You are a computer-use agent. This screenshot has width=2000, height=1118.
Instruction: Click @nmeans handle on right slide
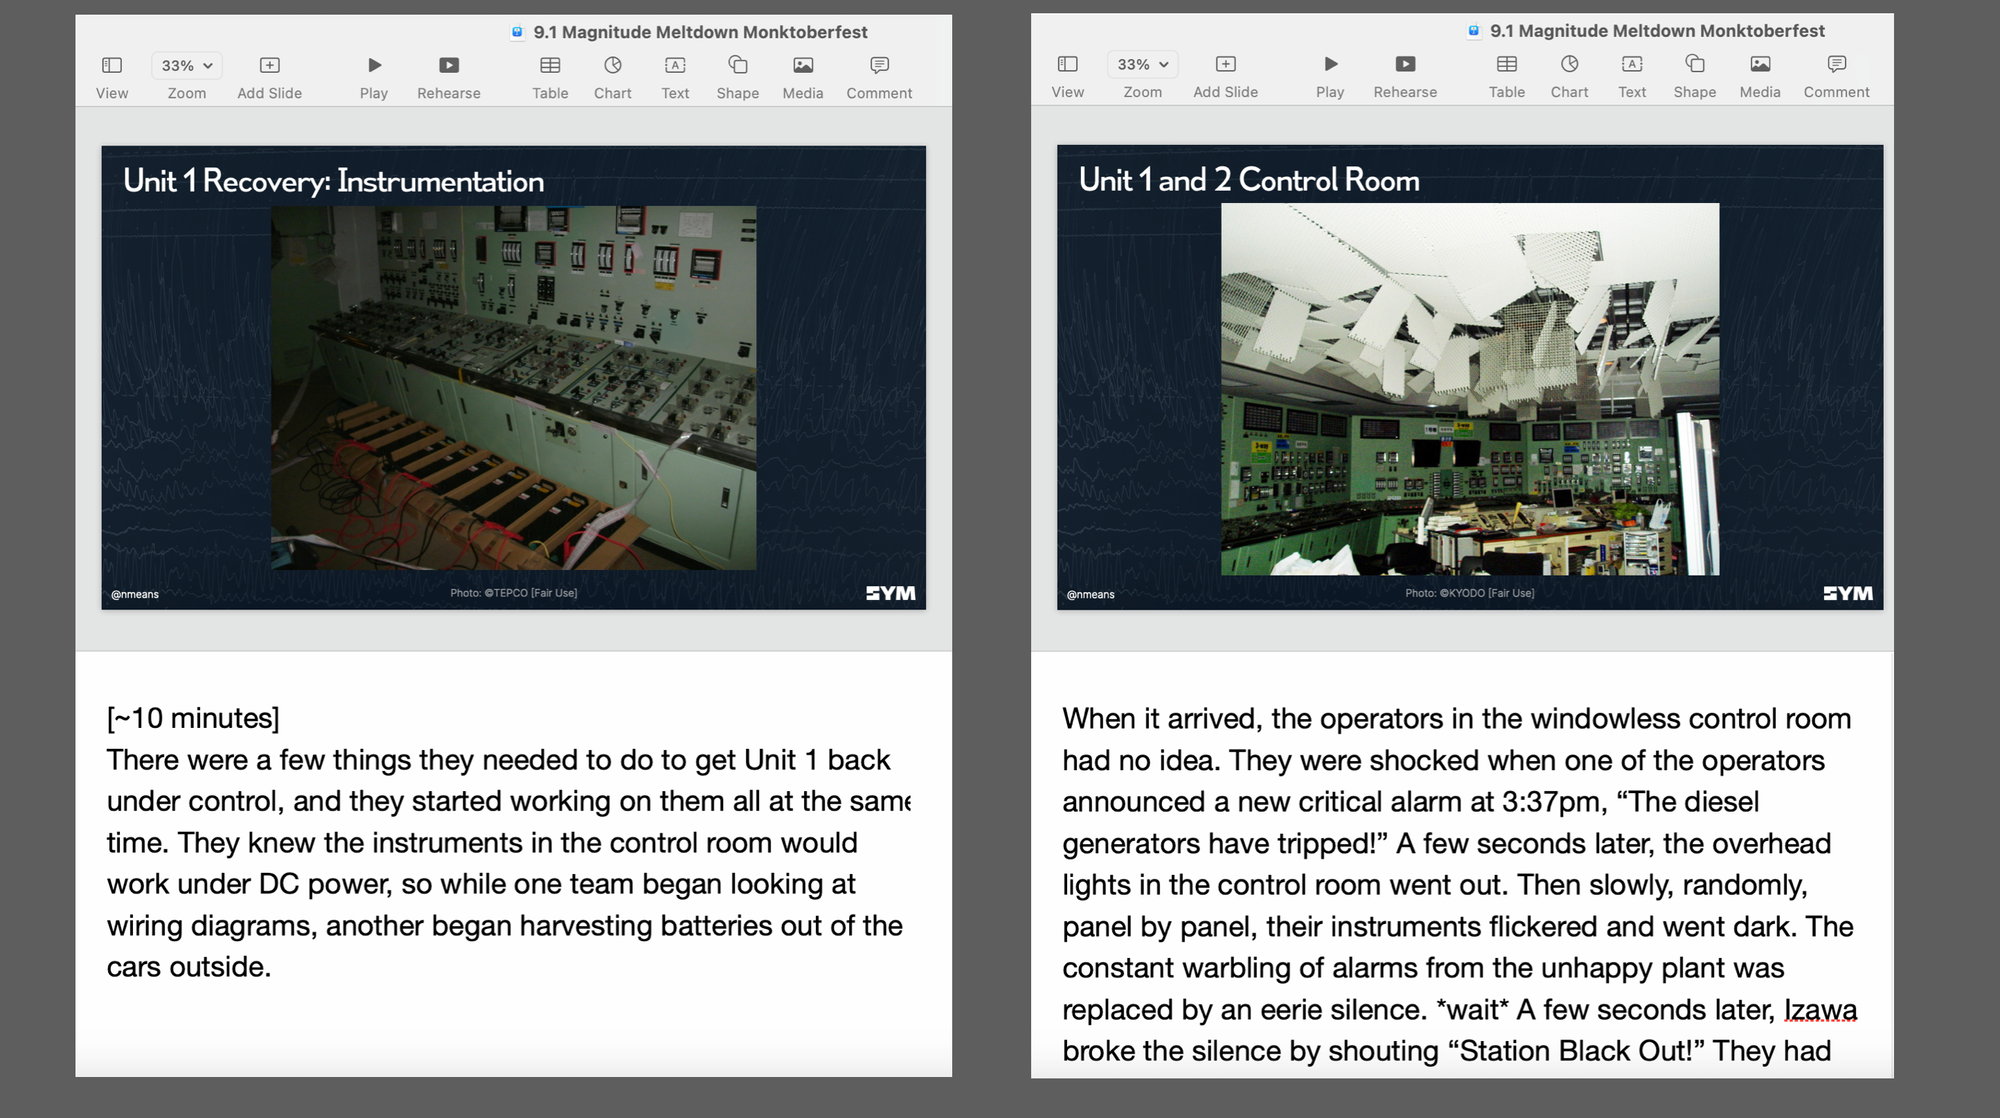[1090, 594]
